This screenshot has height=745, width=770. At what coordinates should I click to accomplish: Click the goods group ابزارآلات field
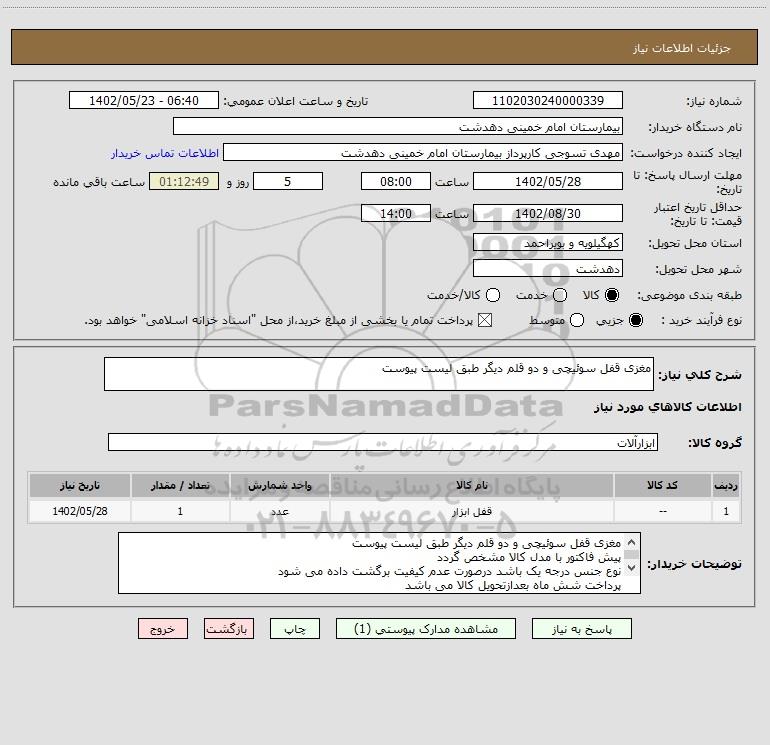[383, 442]
